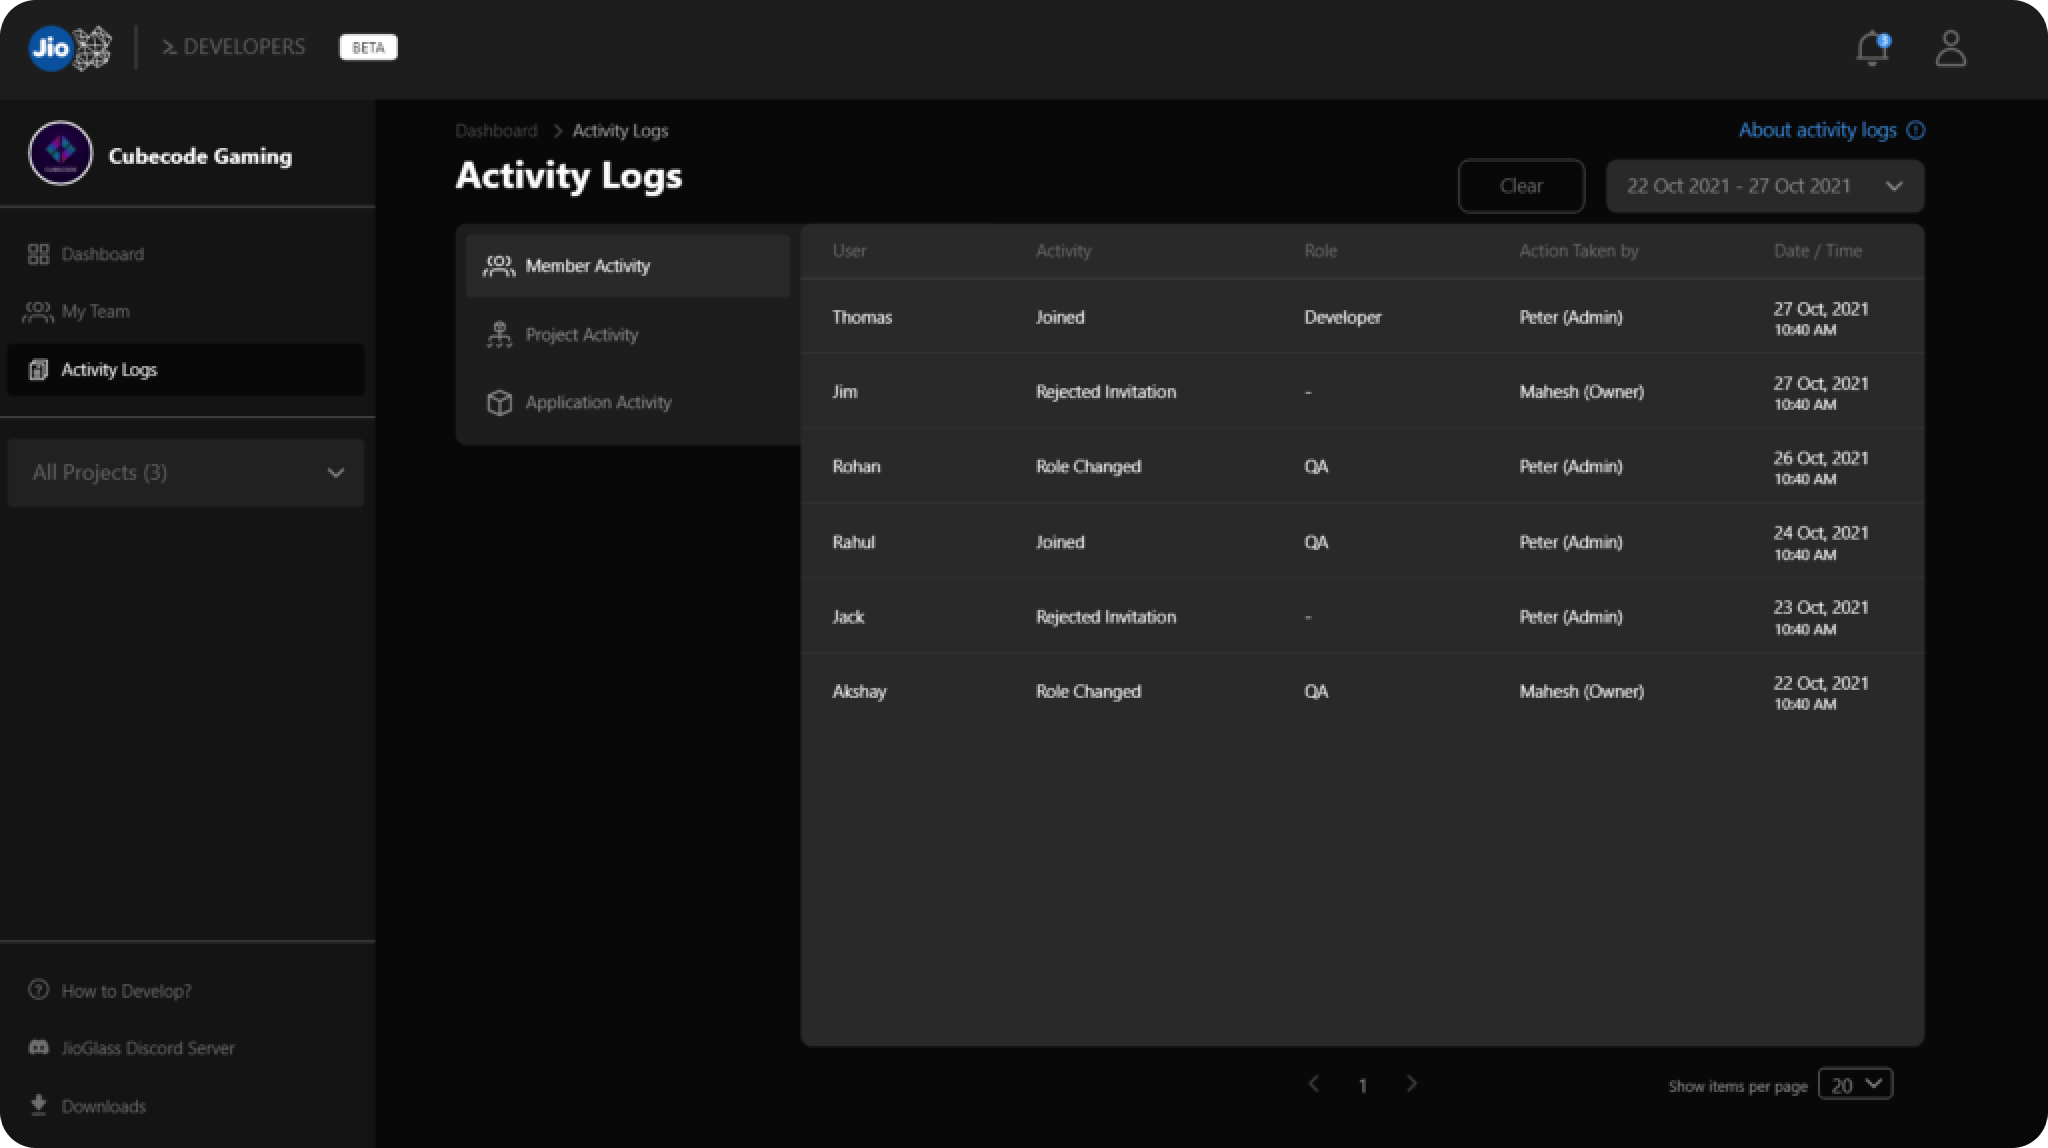Click the Activity Logs page heading
The width and height of the screenshot is (2048, 1148).
click(x=569, y=176)
